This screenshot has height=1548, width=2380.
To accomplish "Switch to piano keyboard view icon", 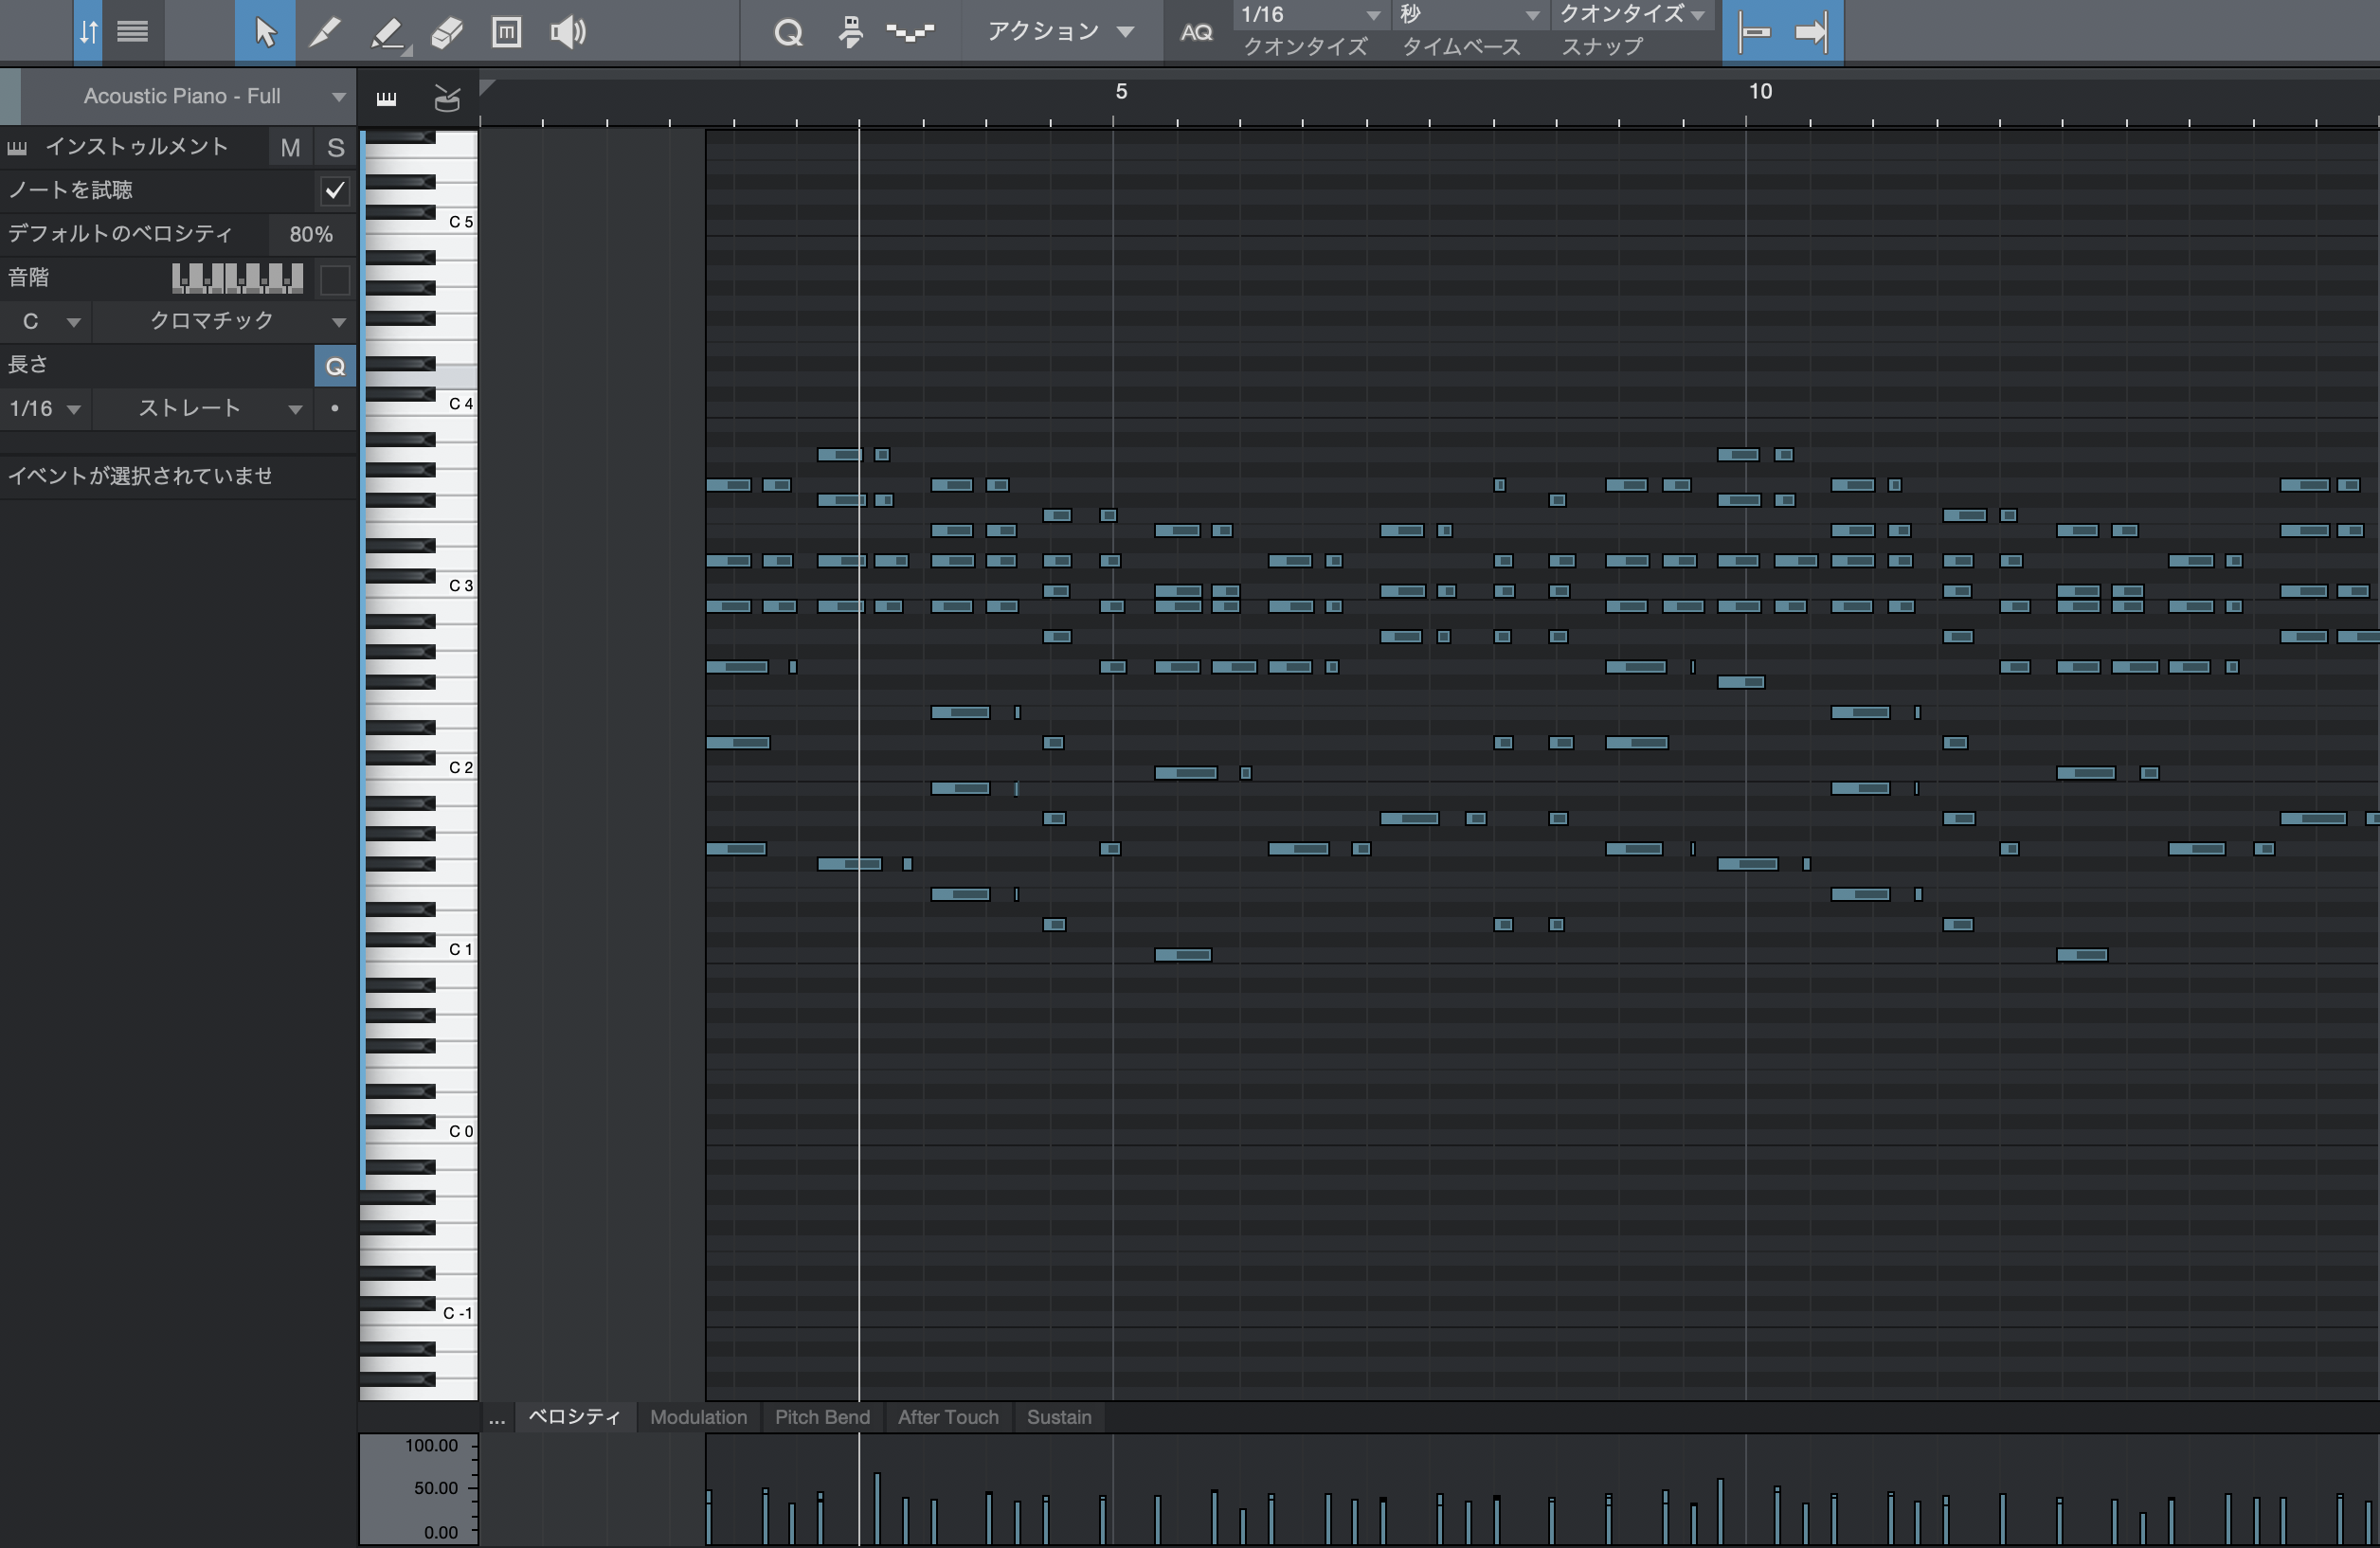I will pyautogui.click(x=386, y=97).
